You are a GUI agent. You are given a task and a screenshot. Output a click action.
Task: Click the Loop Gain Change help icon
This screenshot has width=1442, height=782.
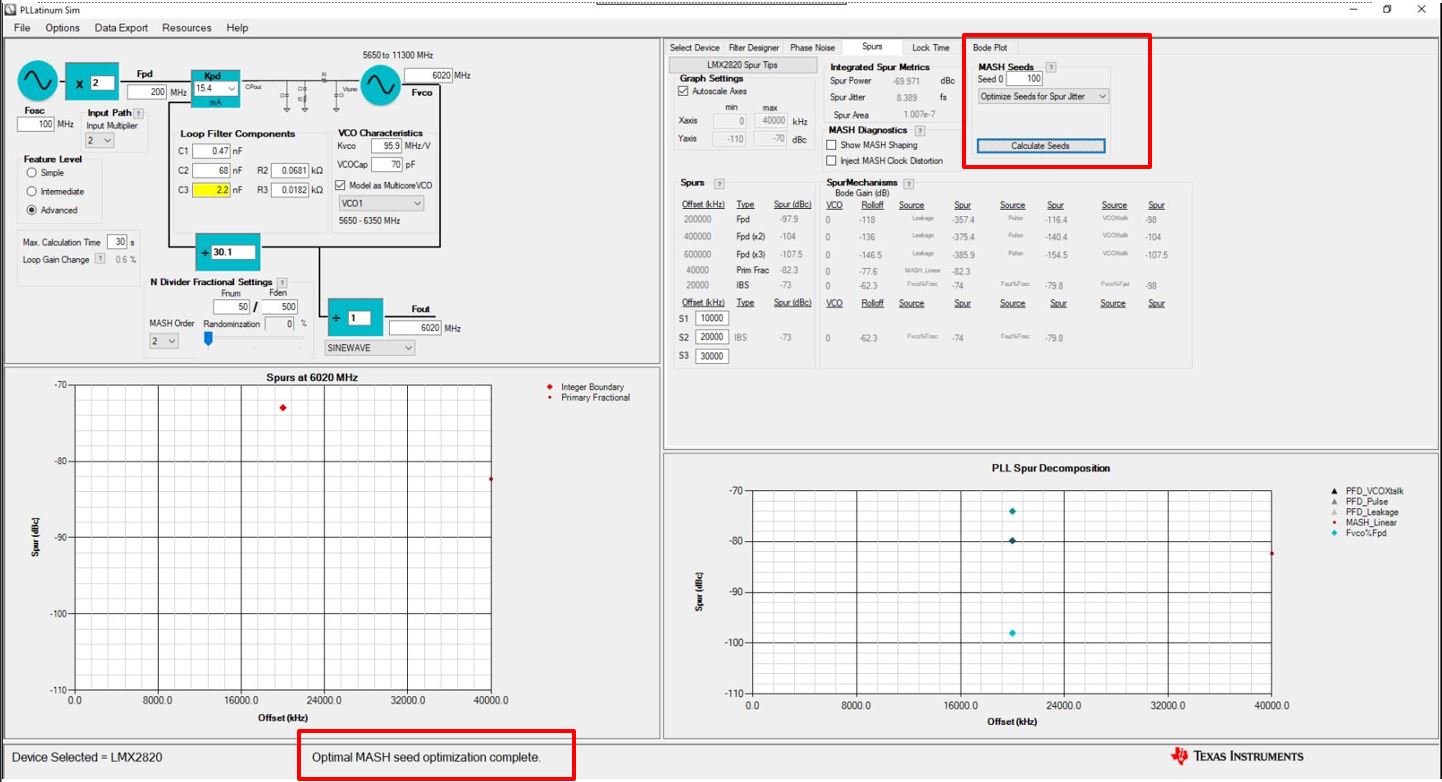pyautogui.click(x=99, y=260)
